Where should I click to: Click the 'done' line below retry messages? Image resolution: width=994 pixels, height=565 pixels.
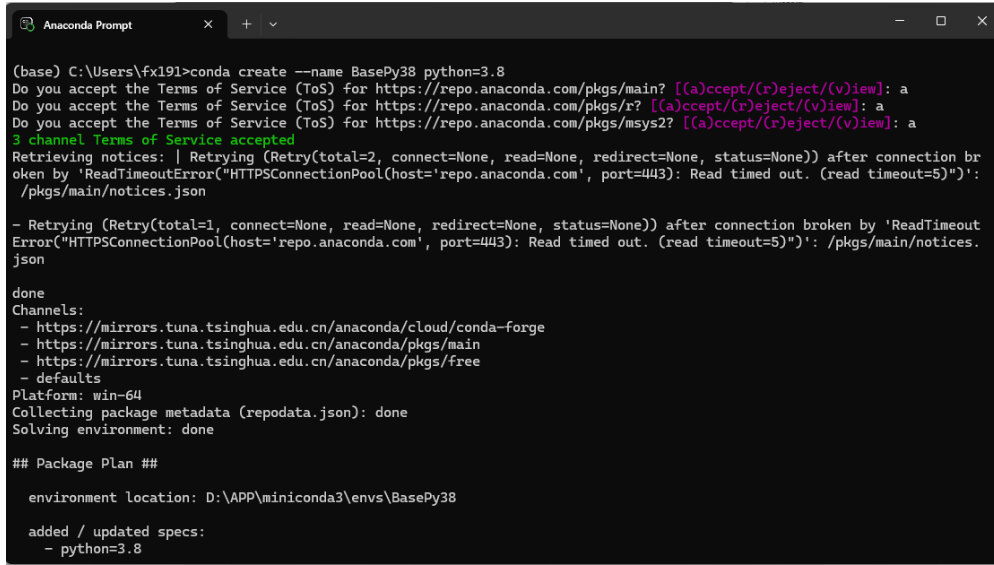click(x=29, y=293)
